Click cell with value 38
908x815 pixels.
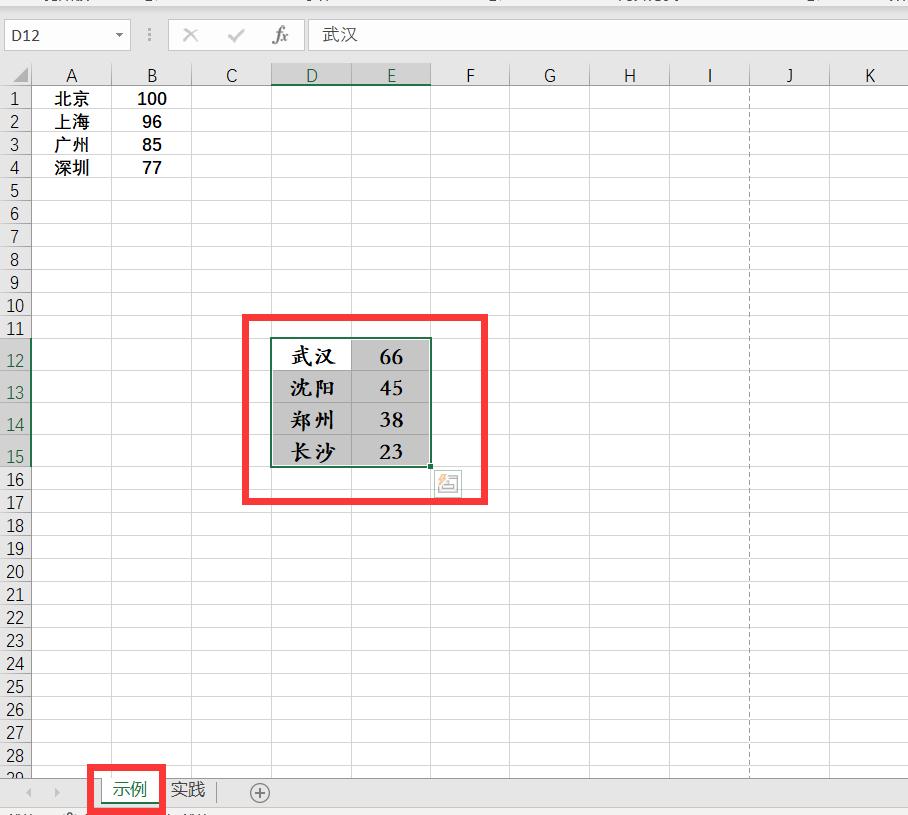click(391, 419)
